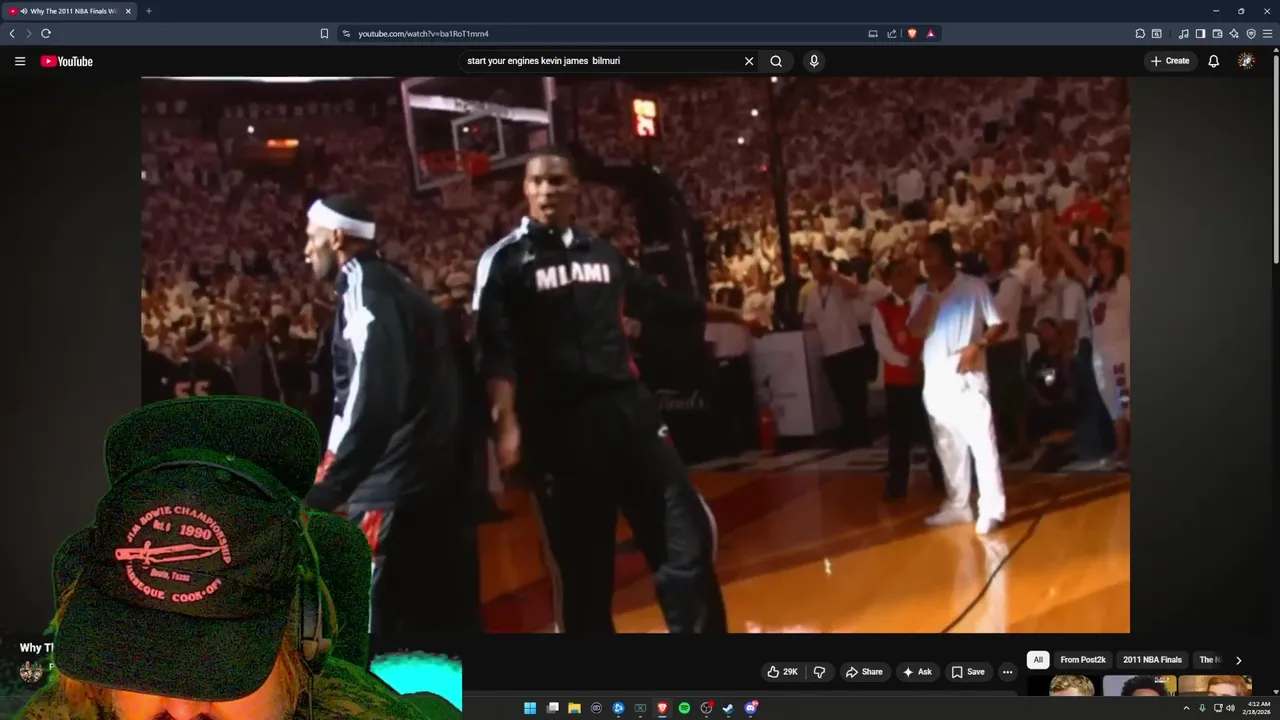Open more actions three-dot menu

pos(1007,672)
